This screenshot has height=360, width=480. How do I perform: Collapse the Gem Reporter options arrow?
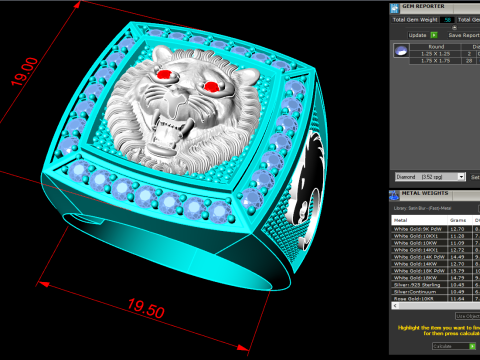coord(454,28)
